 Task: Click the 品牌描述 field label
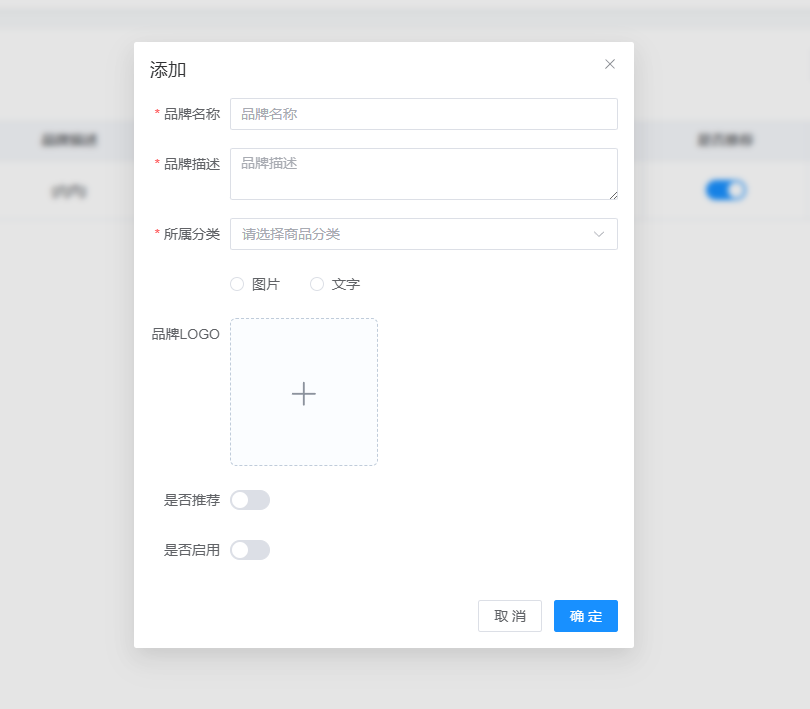(x=192, y=164)
